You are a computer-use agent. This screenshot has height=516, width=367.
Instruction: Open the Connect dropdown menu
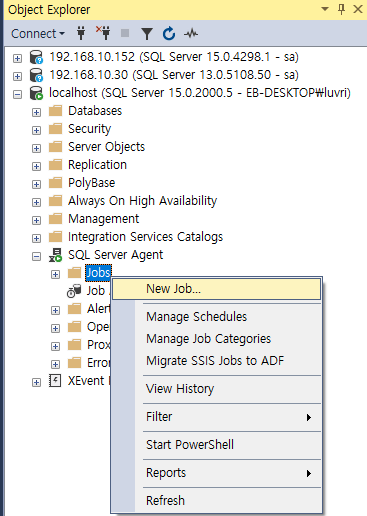38,34
